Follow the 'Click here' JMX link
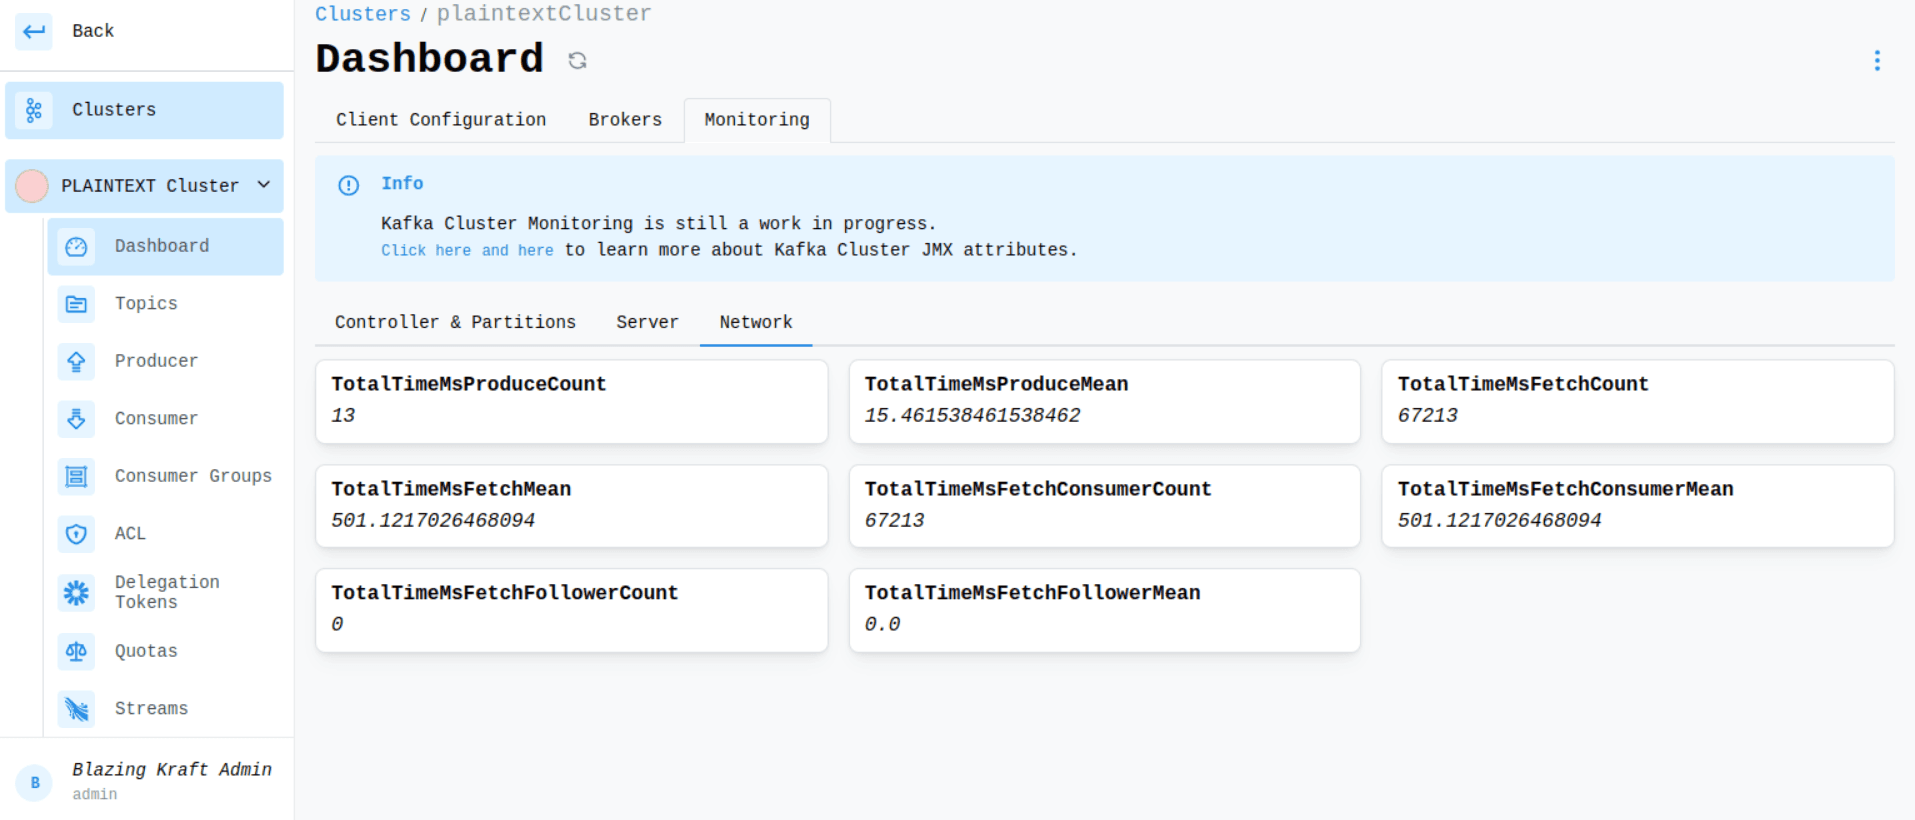This screenshot has height=820, width=1915. tap(426, 250)
